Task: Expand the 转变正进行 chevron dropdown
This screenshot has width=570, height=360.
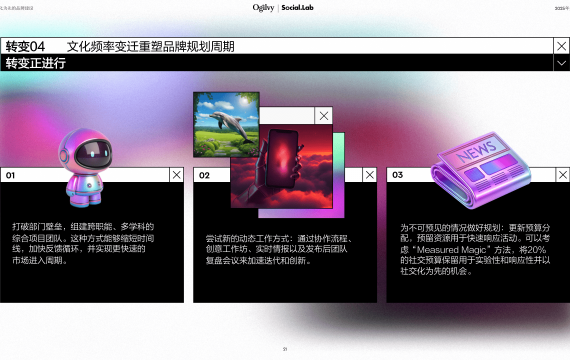Action: [561, 63]
